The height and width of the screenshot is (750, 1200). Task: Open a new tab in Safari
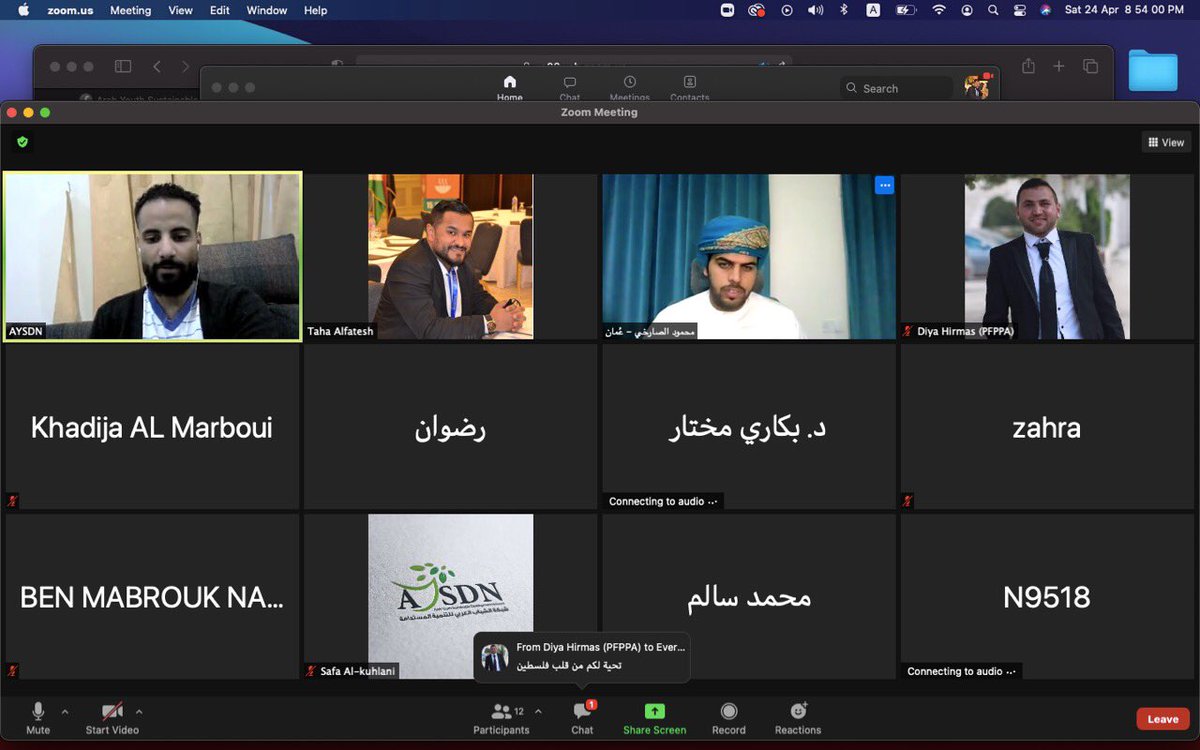click(x=1059, y=66)
